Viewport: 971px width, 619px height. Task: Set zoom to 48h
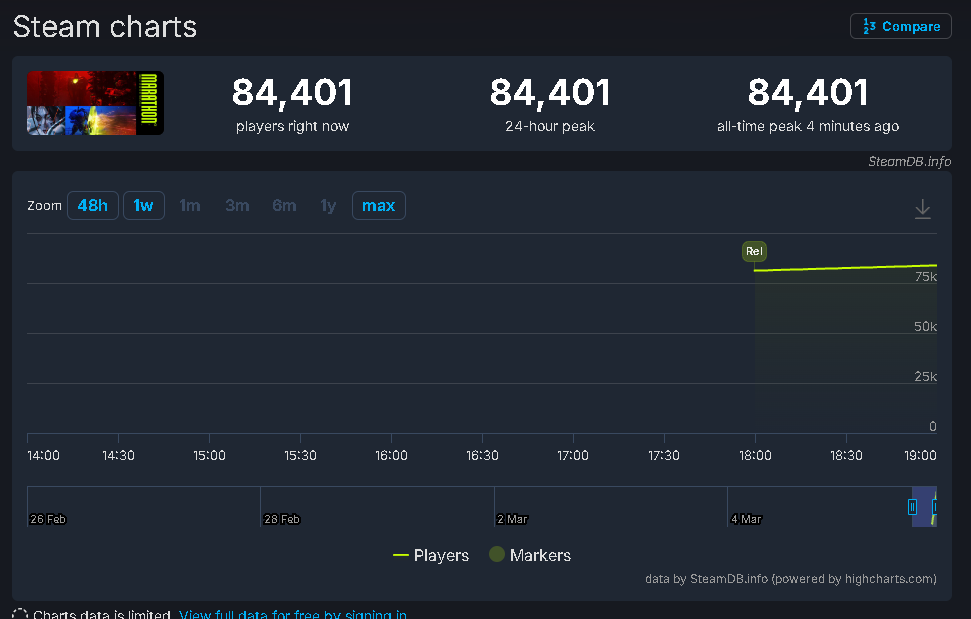tap(92, 206)
